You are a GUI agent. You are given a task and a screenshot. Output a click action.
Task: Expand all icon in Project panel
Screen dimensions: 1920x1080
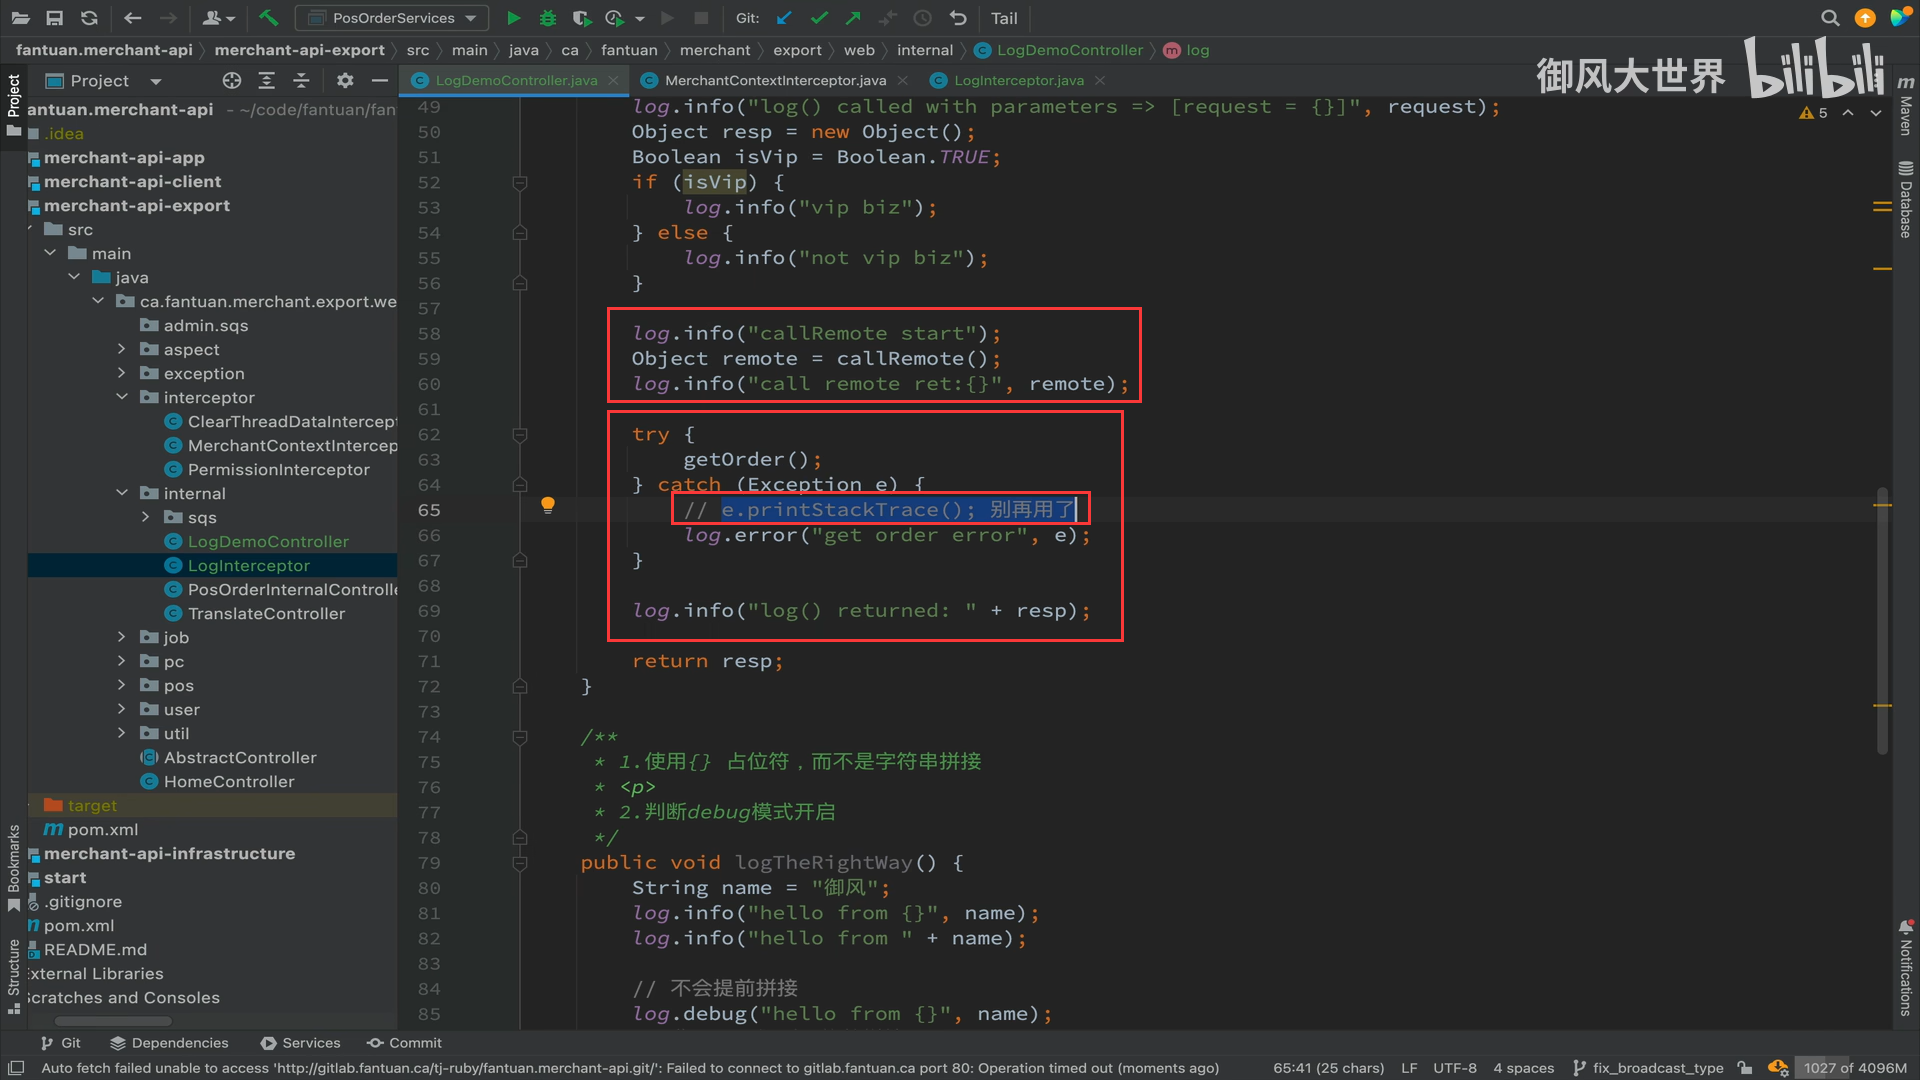[x=266, y=81]
